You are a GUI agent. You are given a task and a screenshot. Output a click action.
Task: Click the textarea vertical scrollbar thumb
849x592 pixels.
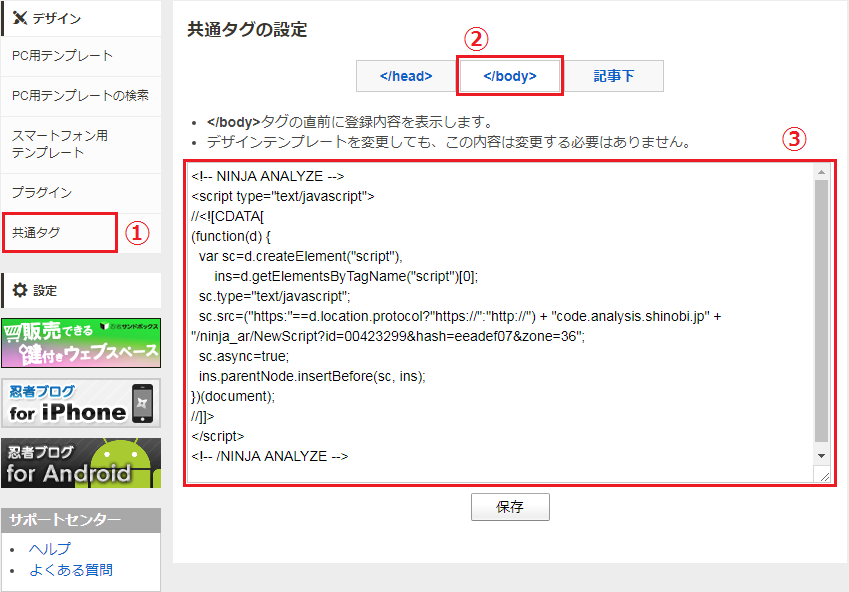821,311
